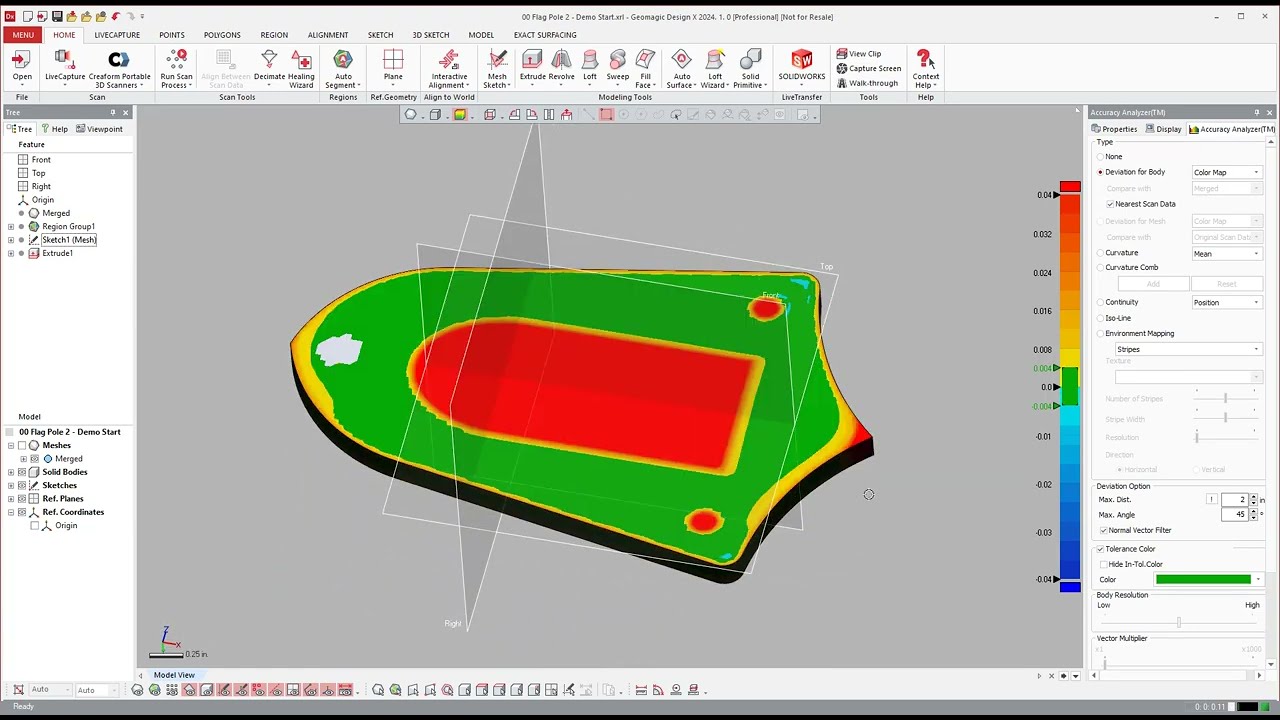Start LiveCapture scanning tool
Image resolution: width=1280 pixels, height=720 pixels.
[x=65, y=67]
